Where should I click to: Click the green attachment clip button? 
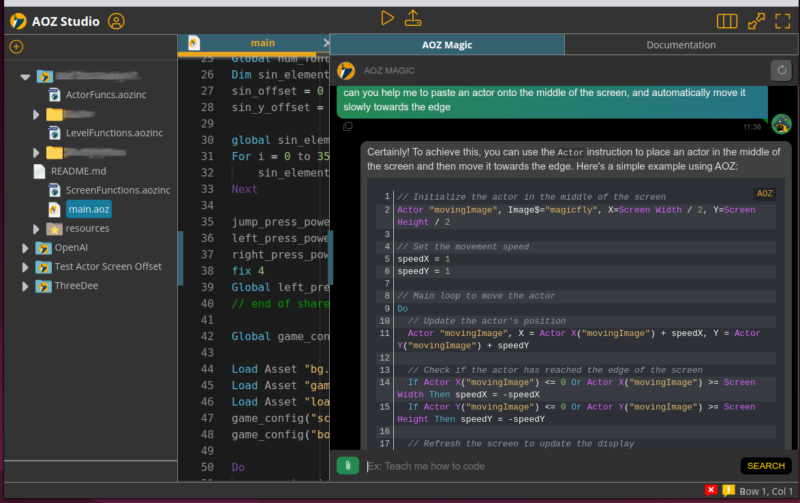coord(347,466)
